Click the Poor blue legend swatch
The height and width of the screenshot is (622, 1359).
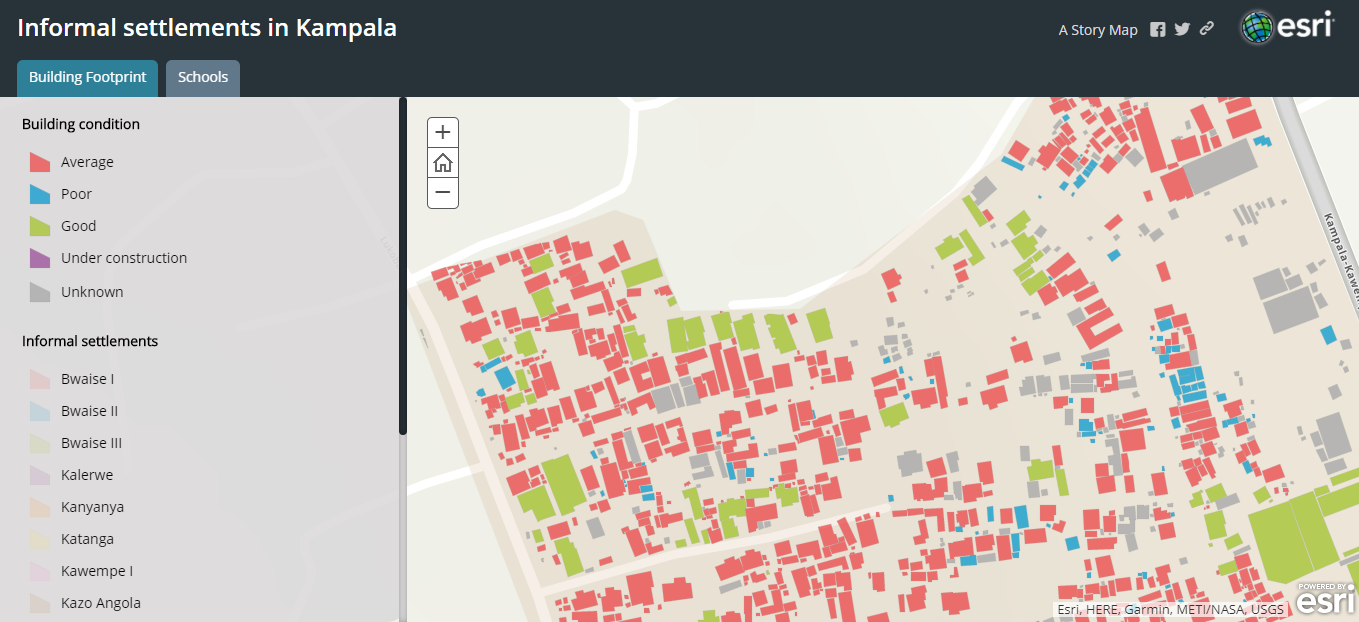[x=40, y=194]
